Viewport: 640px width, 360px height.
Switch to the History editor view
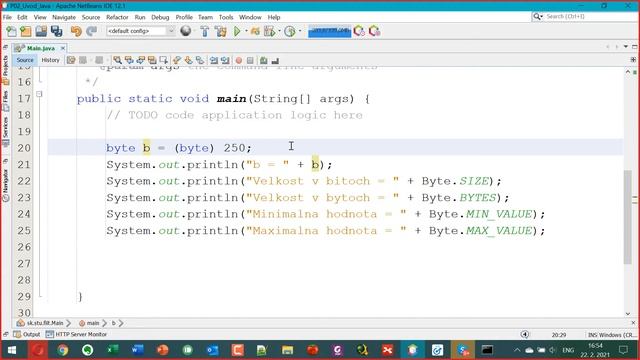pos(51,60)
